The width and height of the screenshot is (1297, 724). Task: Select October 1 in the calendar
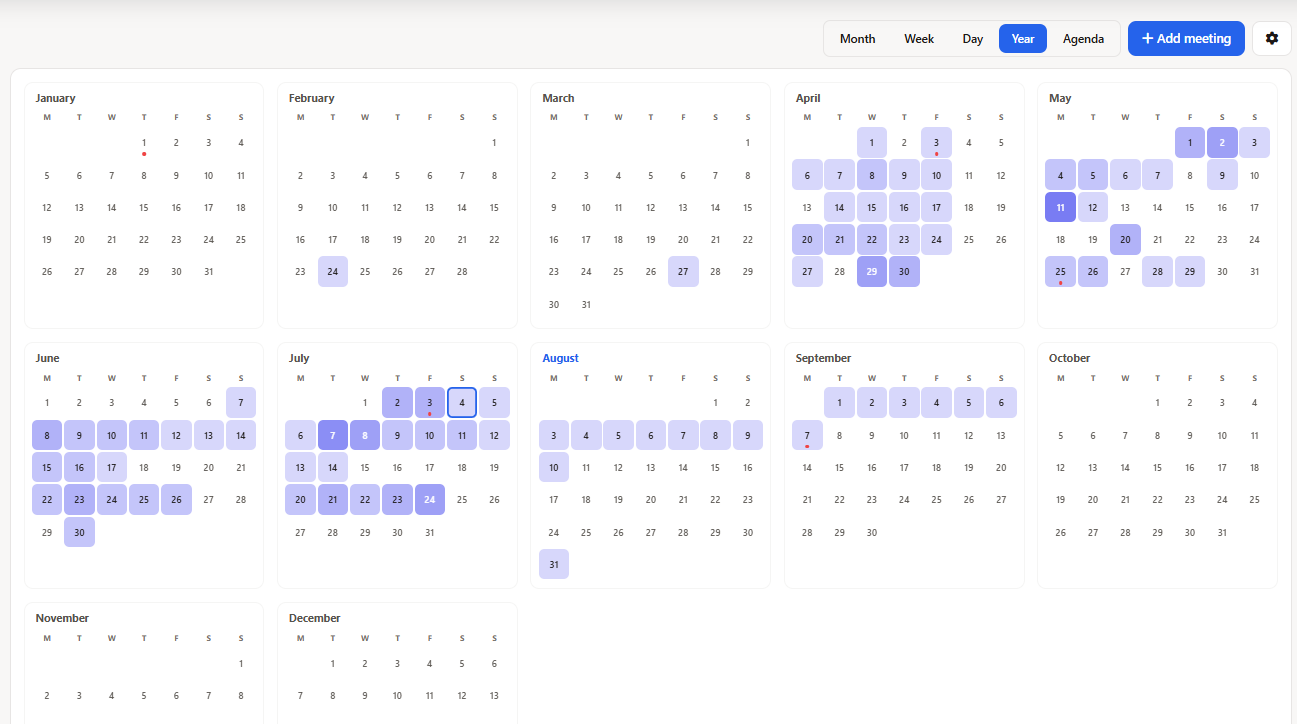coord(1157,403)
